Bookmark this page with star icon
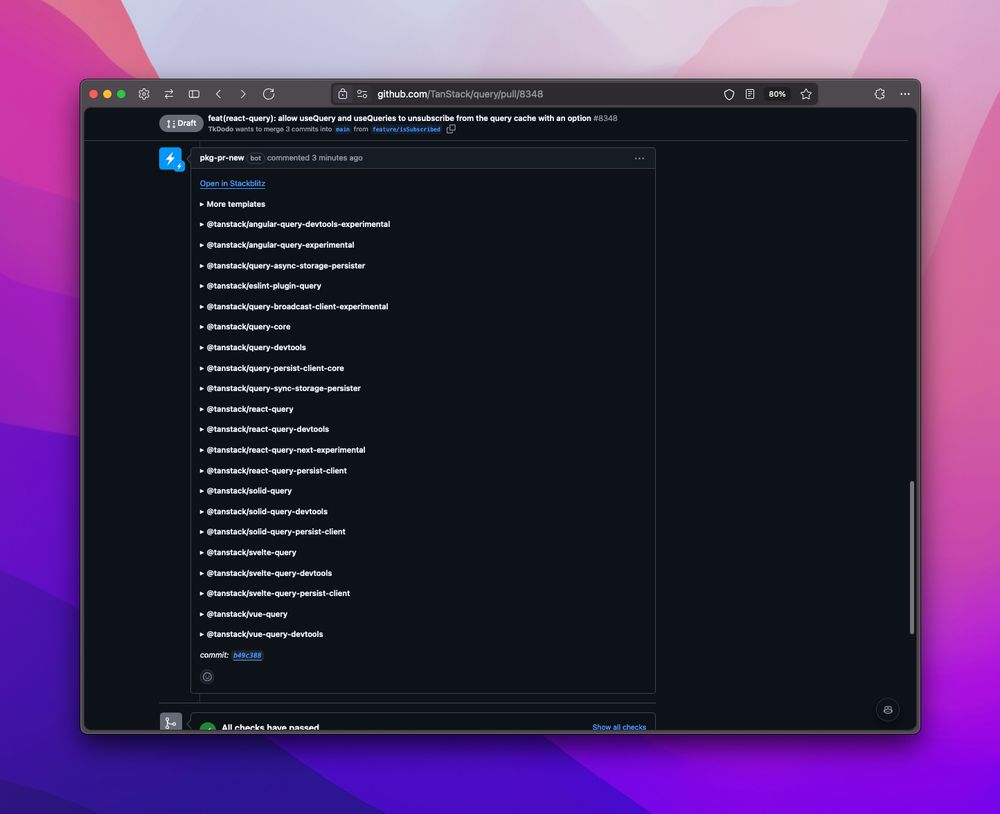 pyautogui.click(x=806, y=94)
